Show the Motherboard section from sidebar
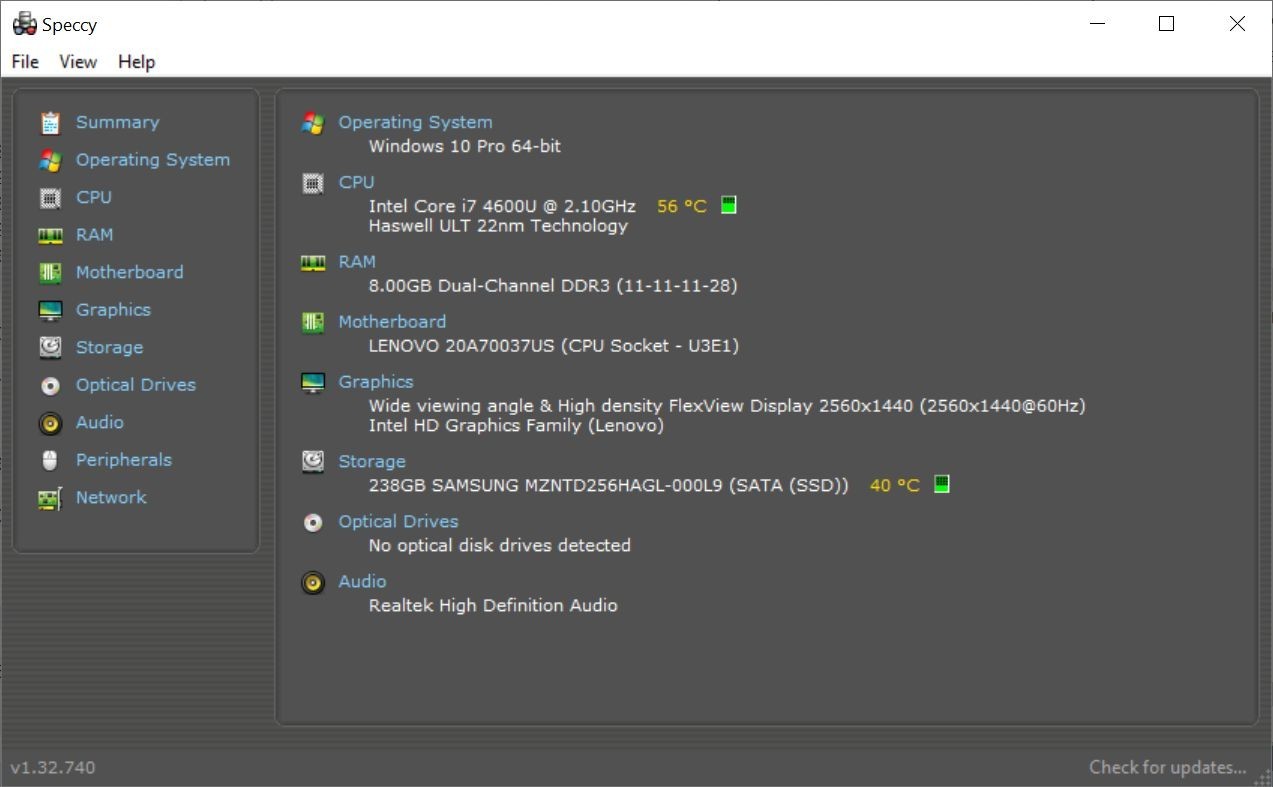Image resolution: width=1273 pixels, height=787 pixels. click(130, 273)
